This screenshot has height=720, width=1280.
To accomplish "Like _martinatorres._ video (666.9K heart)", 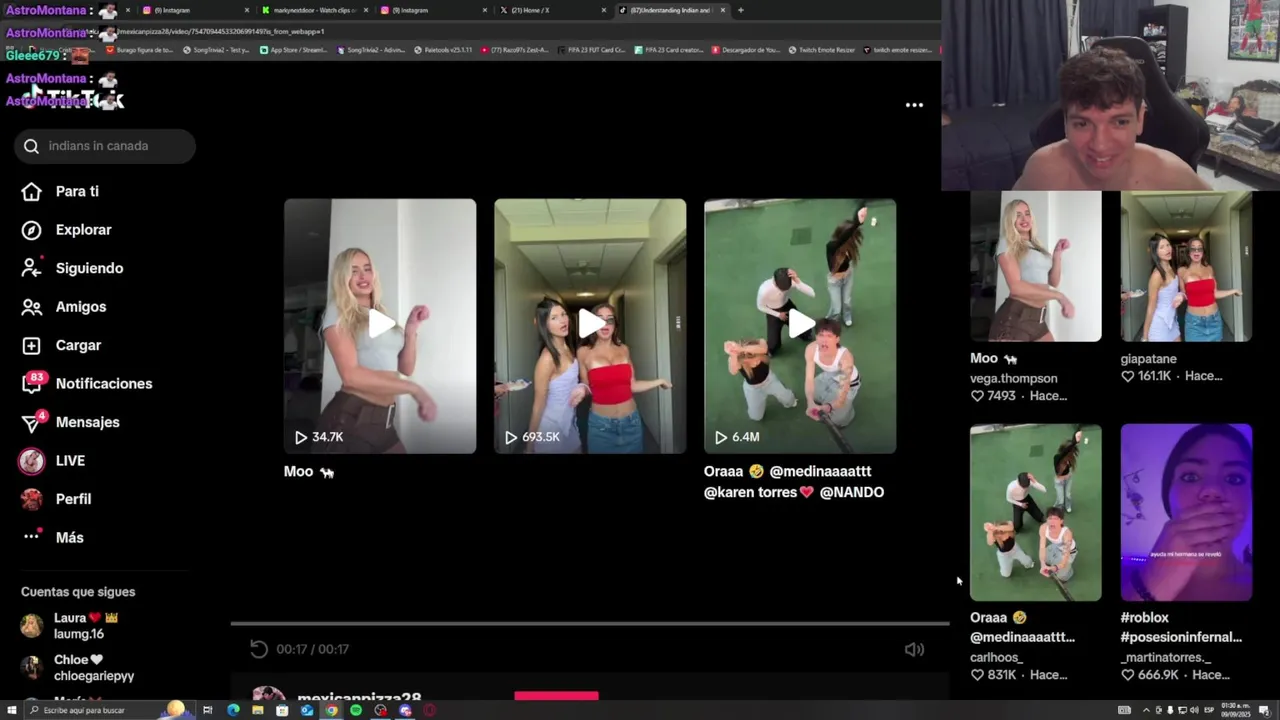I will (1128, 675).
